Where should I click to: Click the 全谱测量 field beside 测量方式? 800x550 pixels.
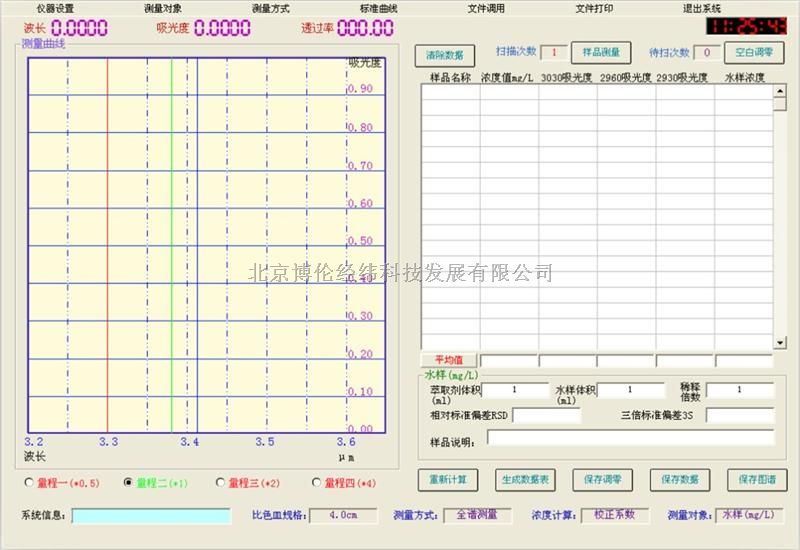[x=477, y=515]
